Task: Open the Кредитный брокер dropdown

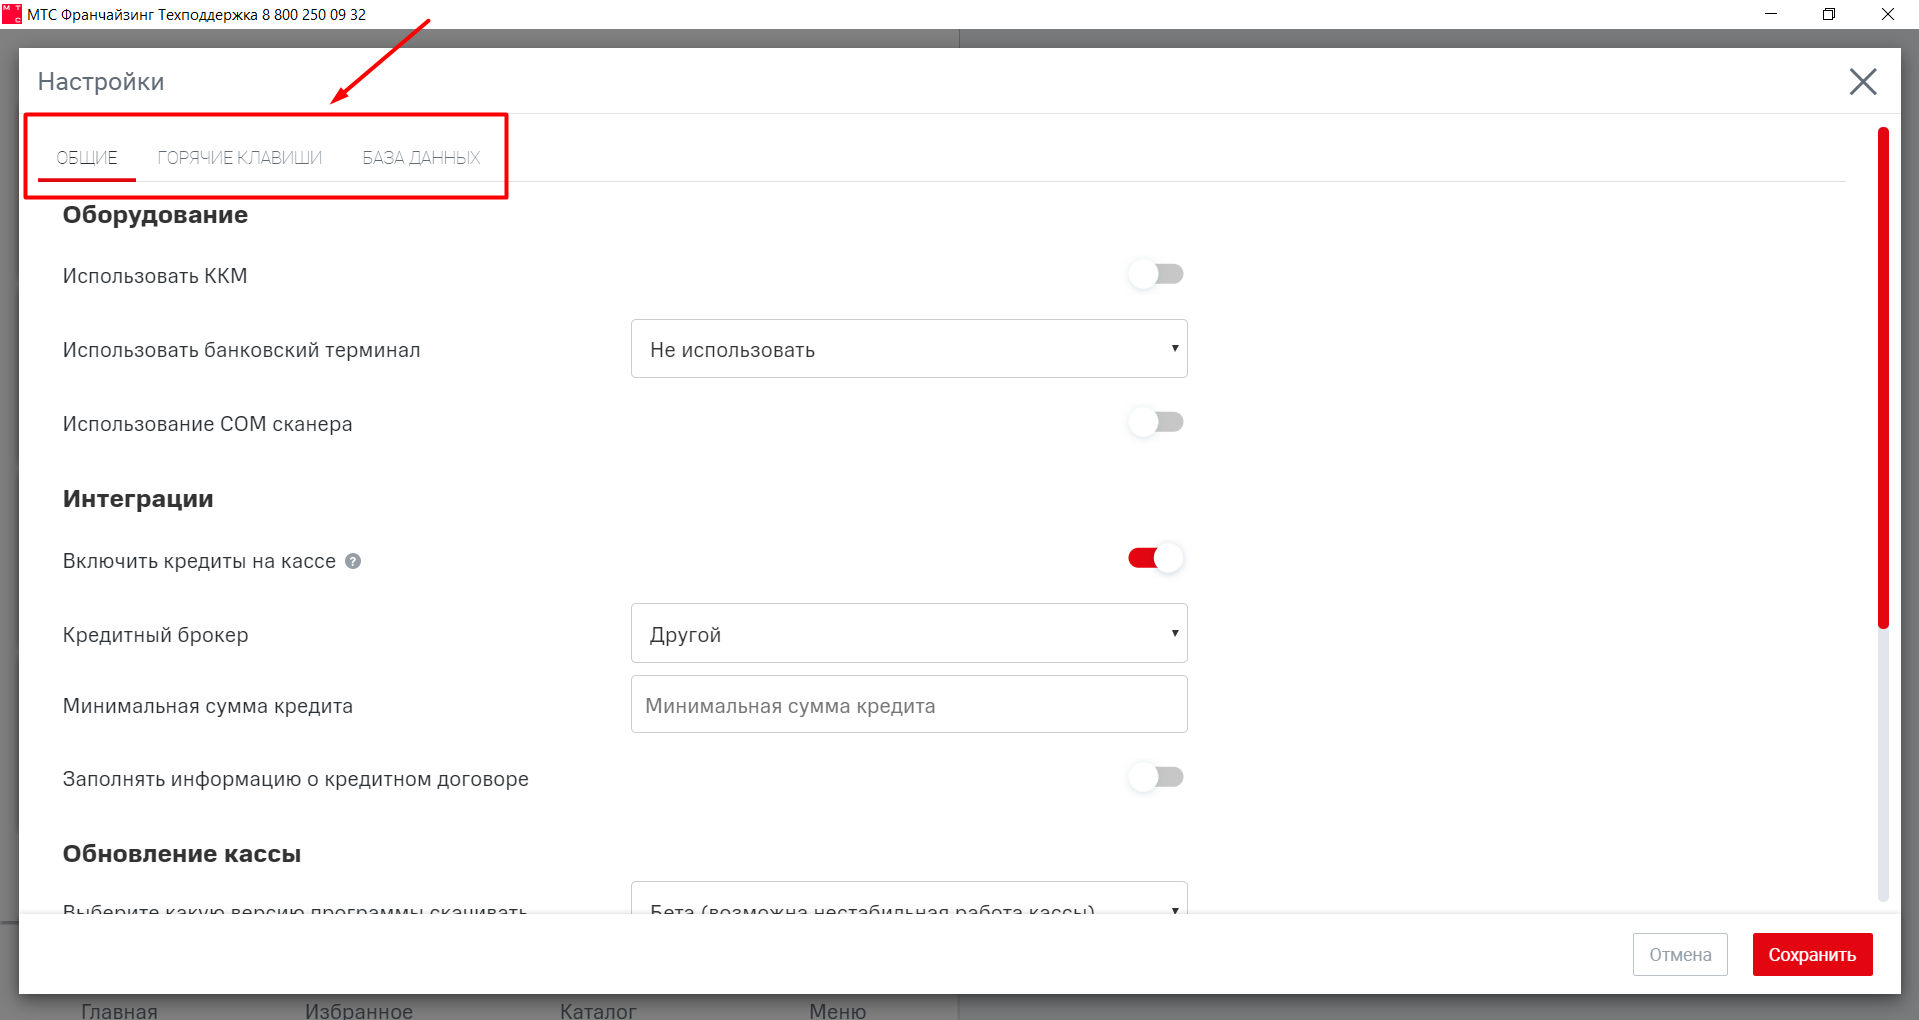Action: (909, 633)
